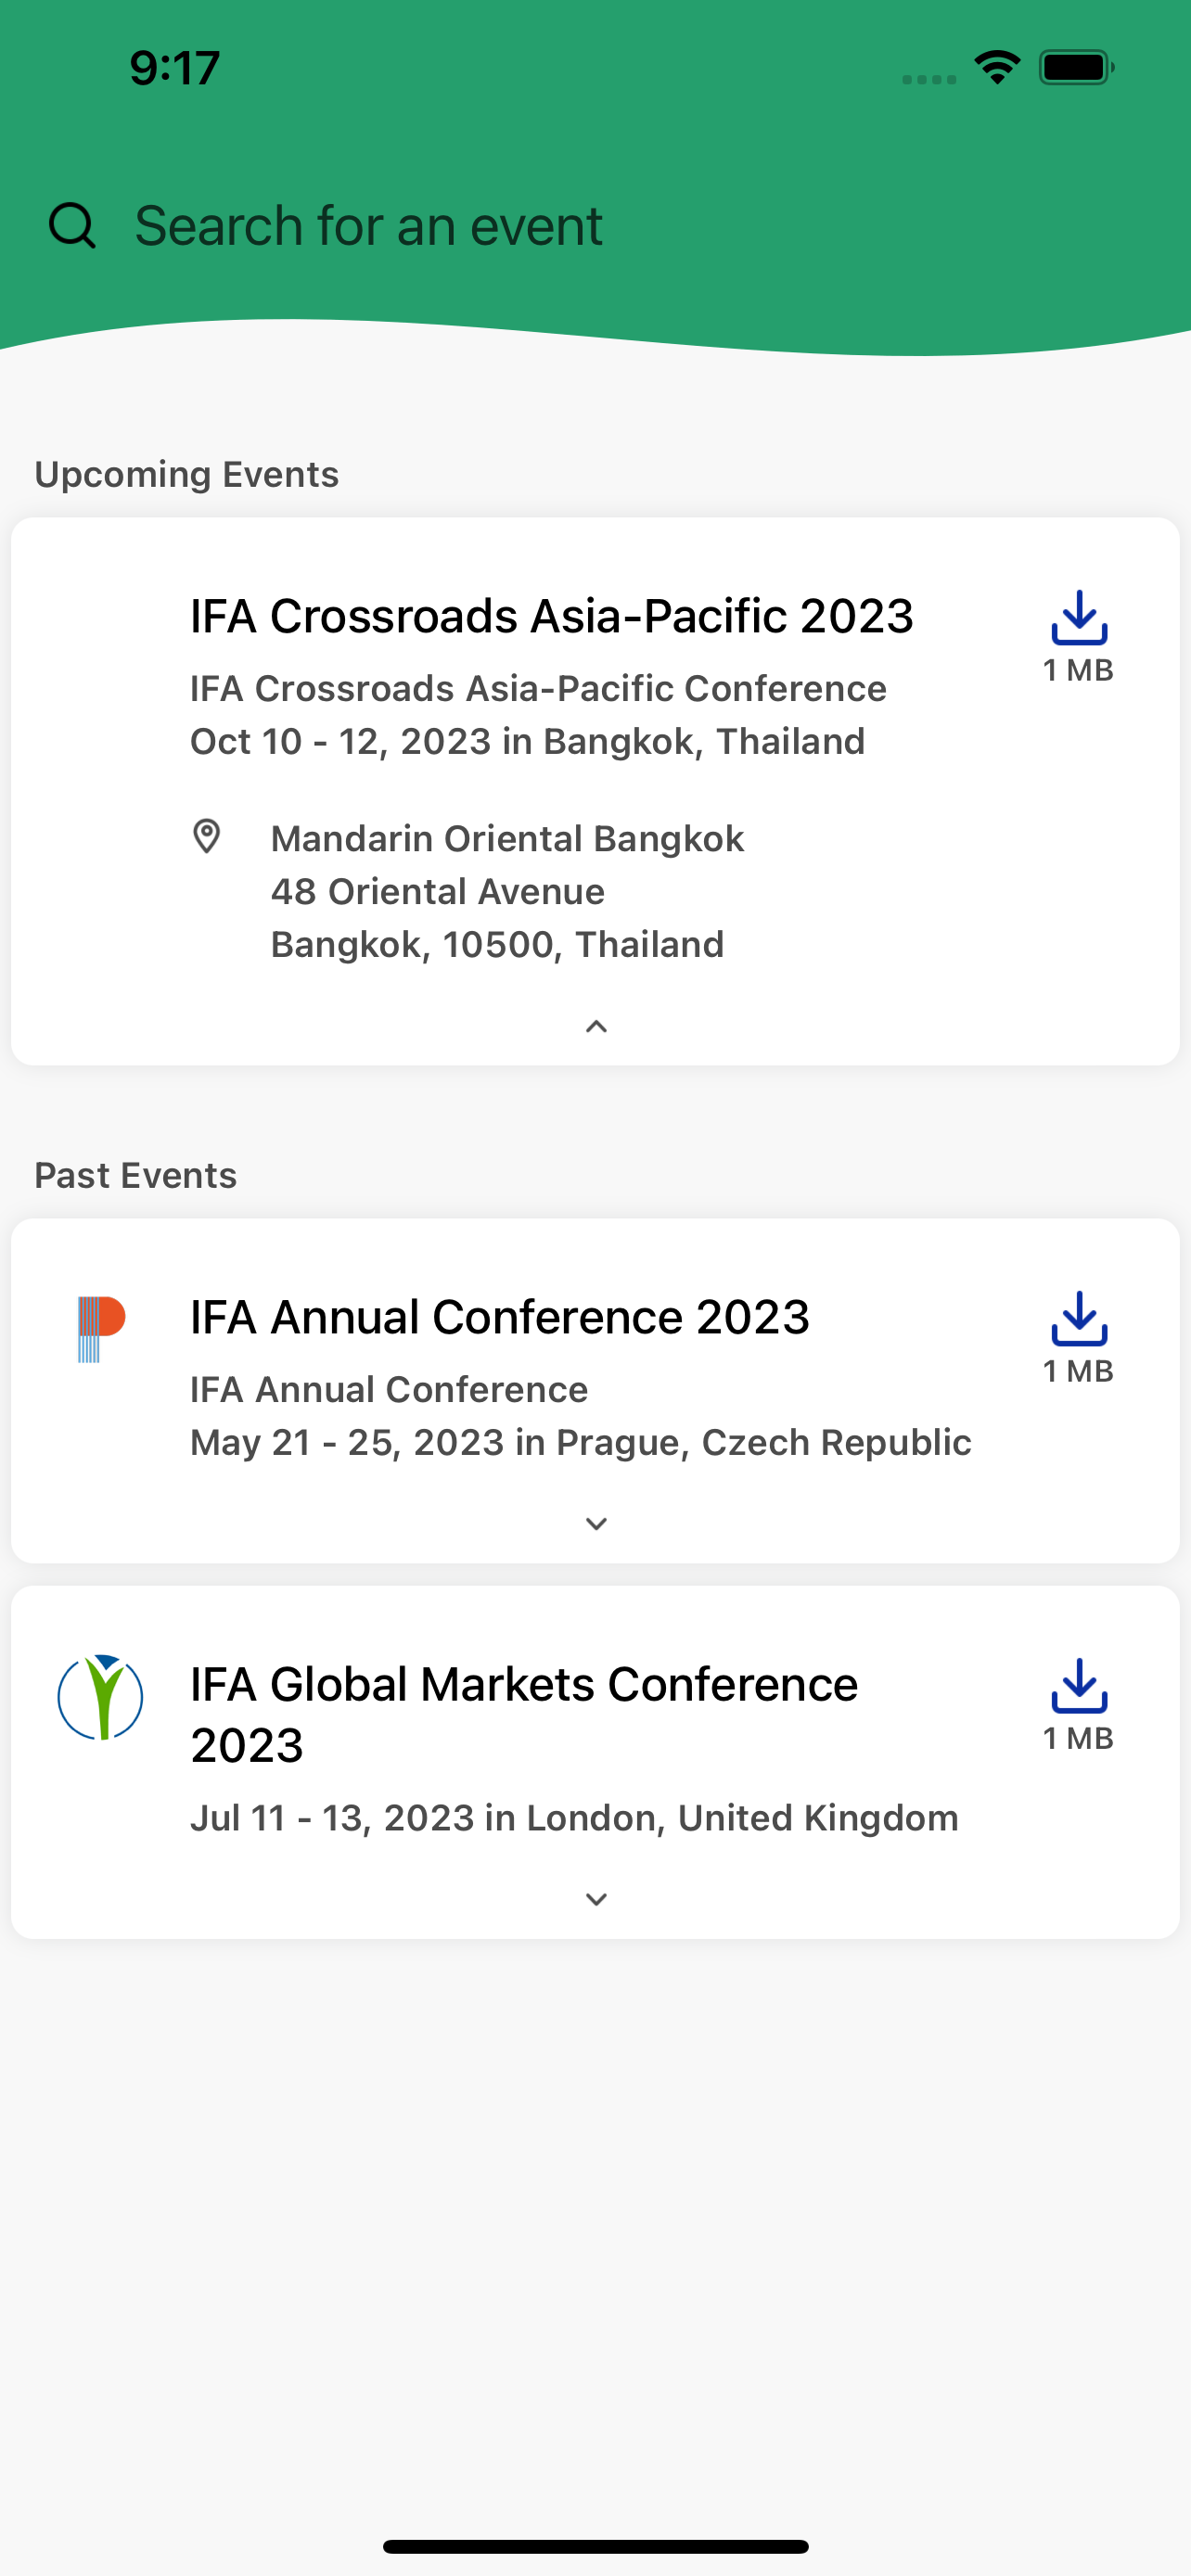Tap the Upcoming Events section header

187,474
